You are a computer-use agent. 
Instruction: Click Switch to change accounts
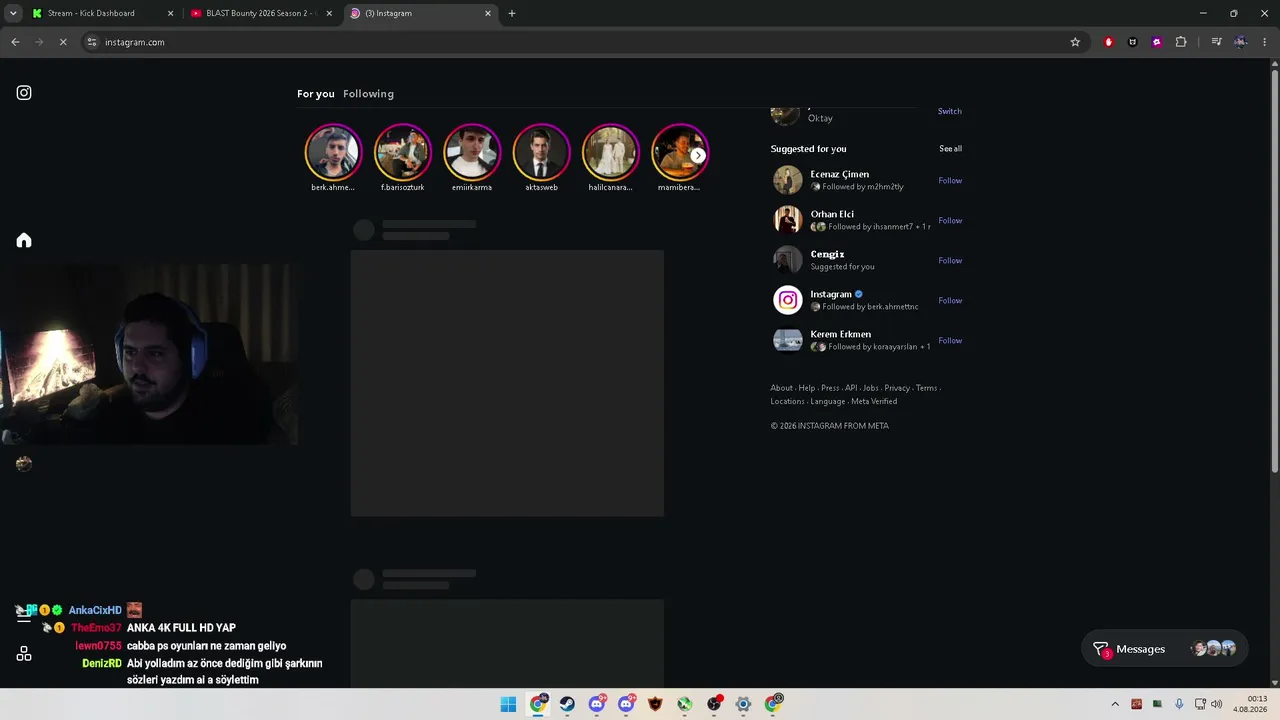click(949, 111)
